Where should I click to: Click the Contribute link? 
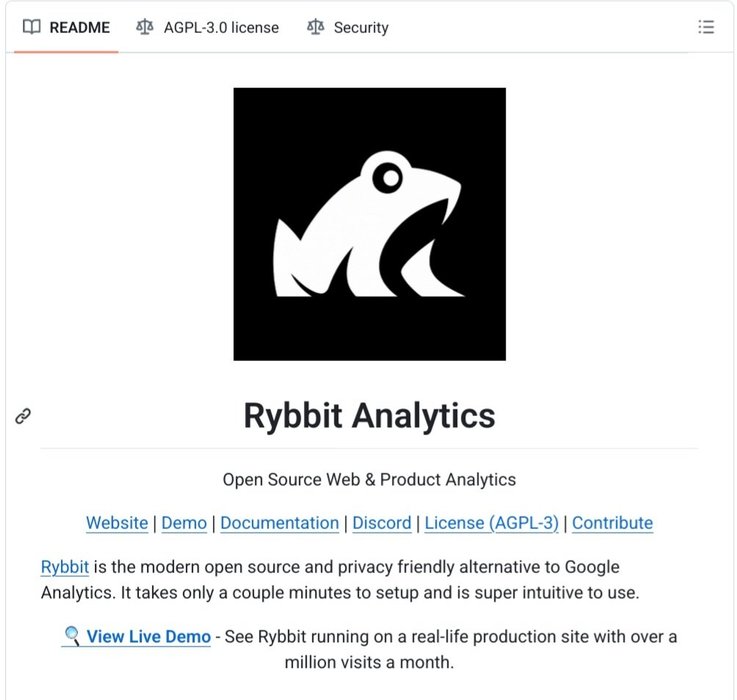click(612, 523)
